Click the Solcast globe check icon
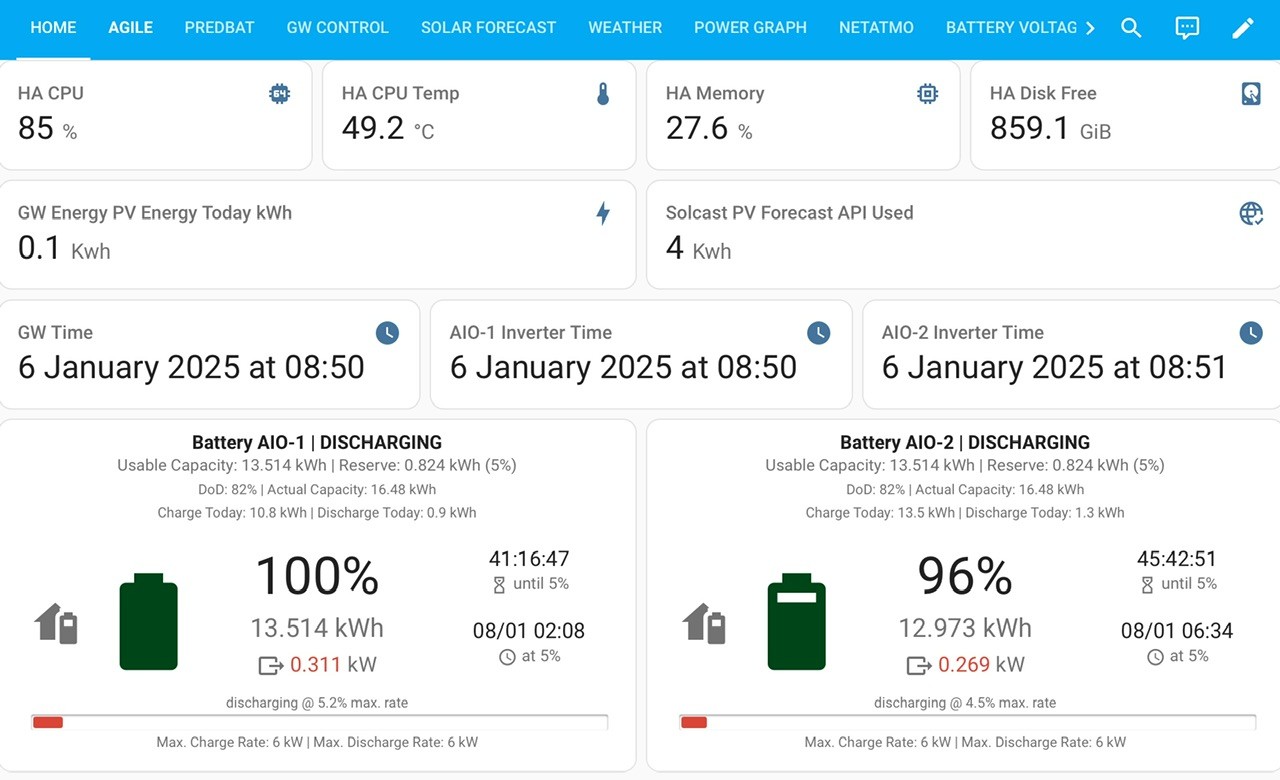 (x=1251, y=213)
